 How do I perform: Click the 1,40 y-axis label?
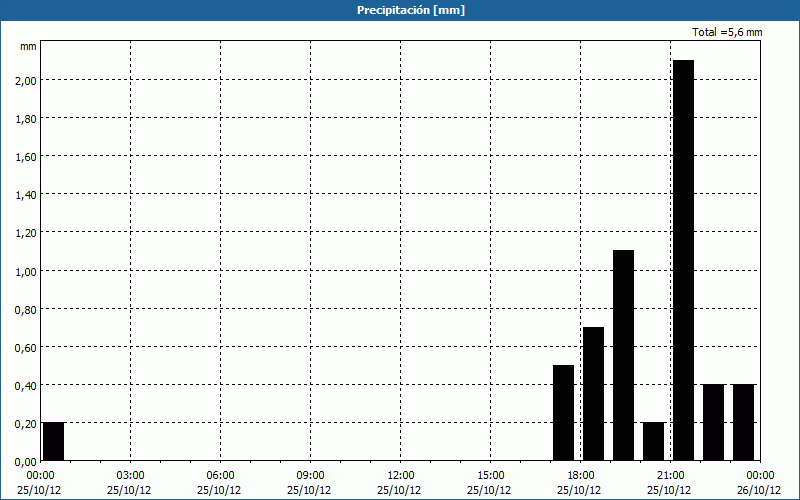[26, 195]
